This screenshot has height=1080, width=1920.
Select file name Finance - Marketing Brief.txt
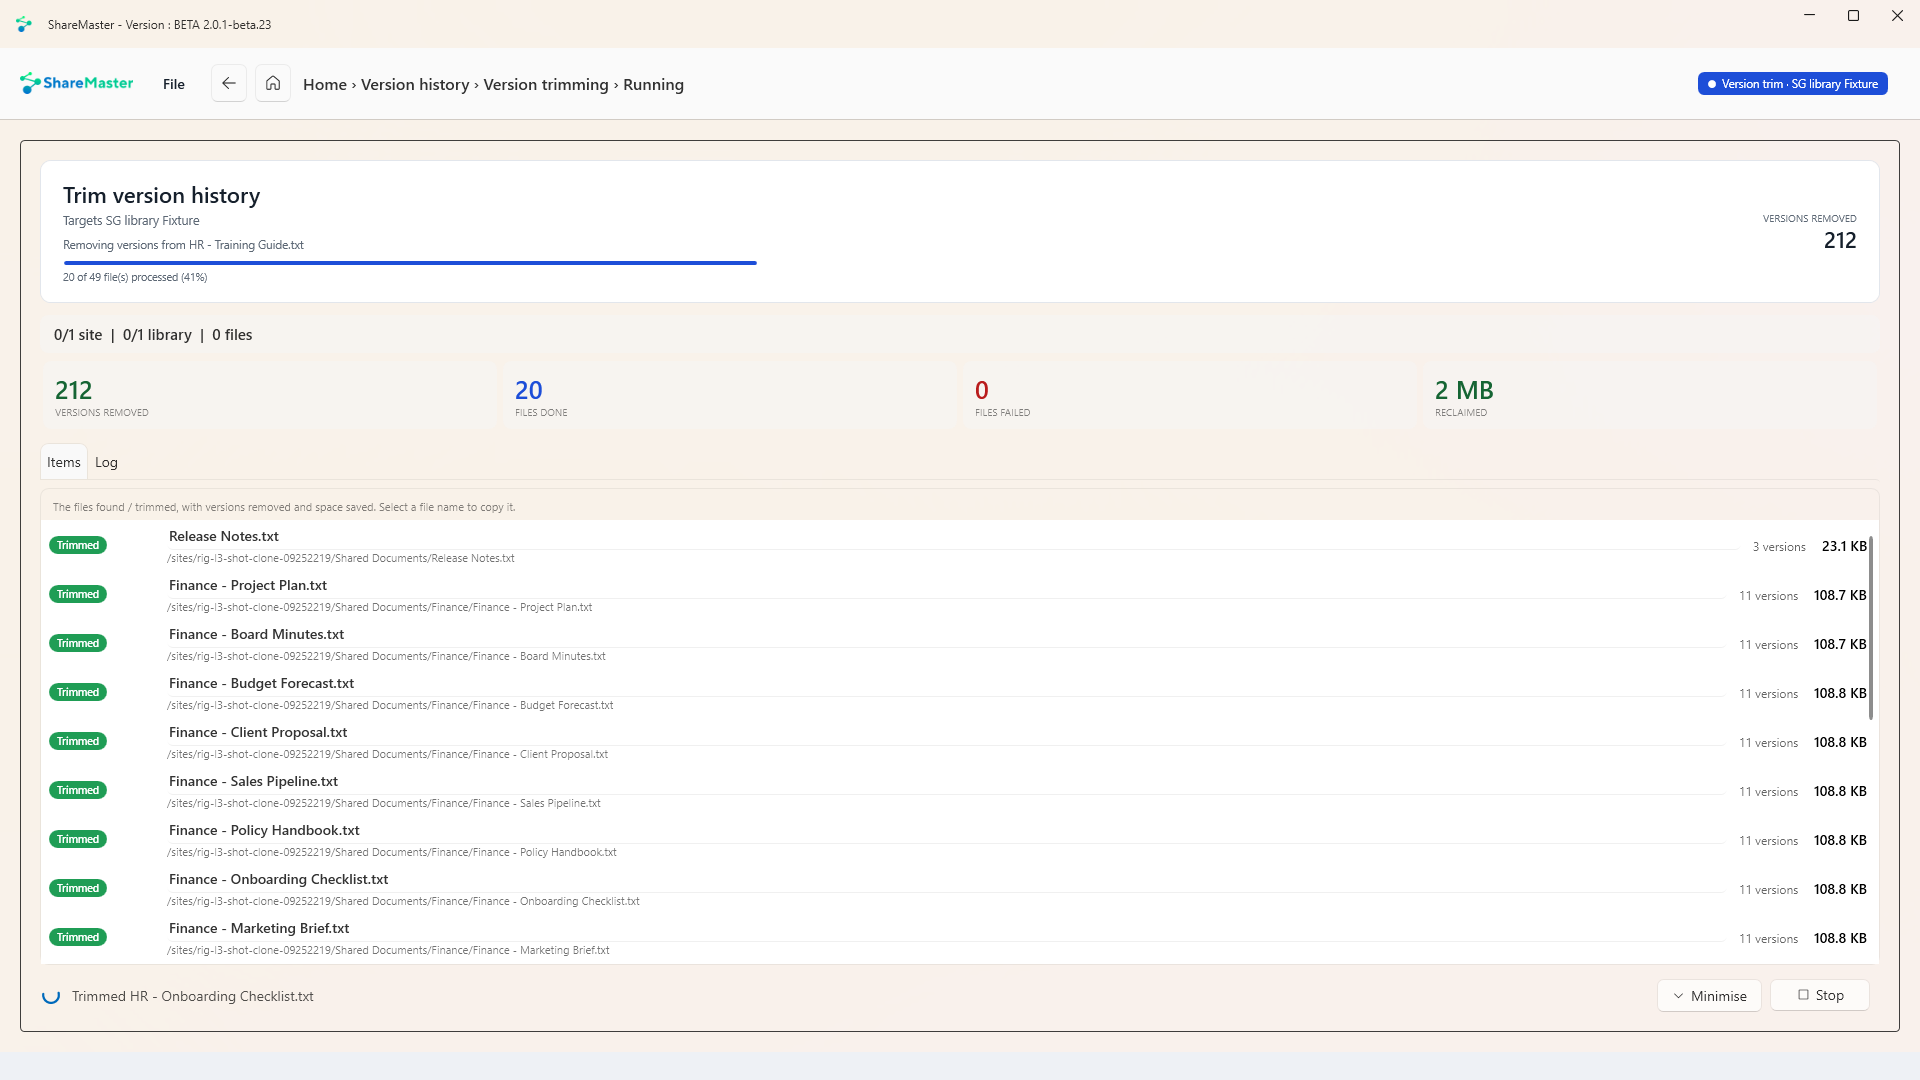259,928
